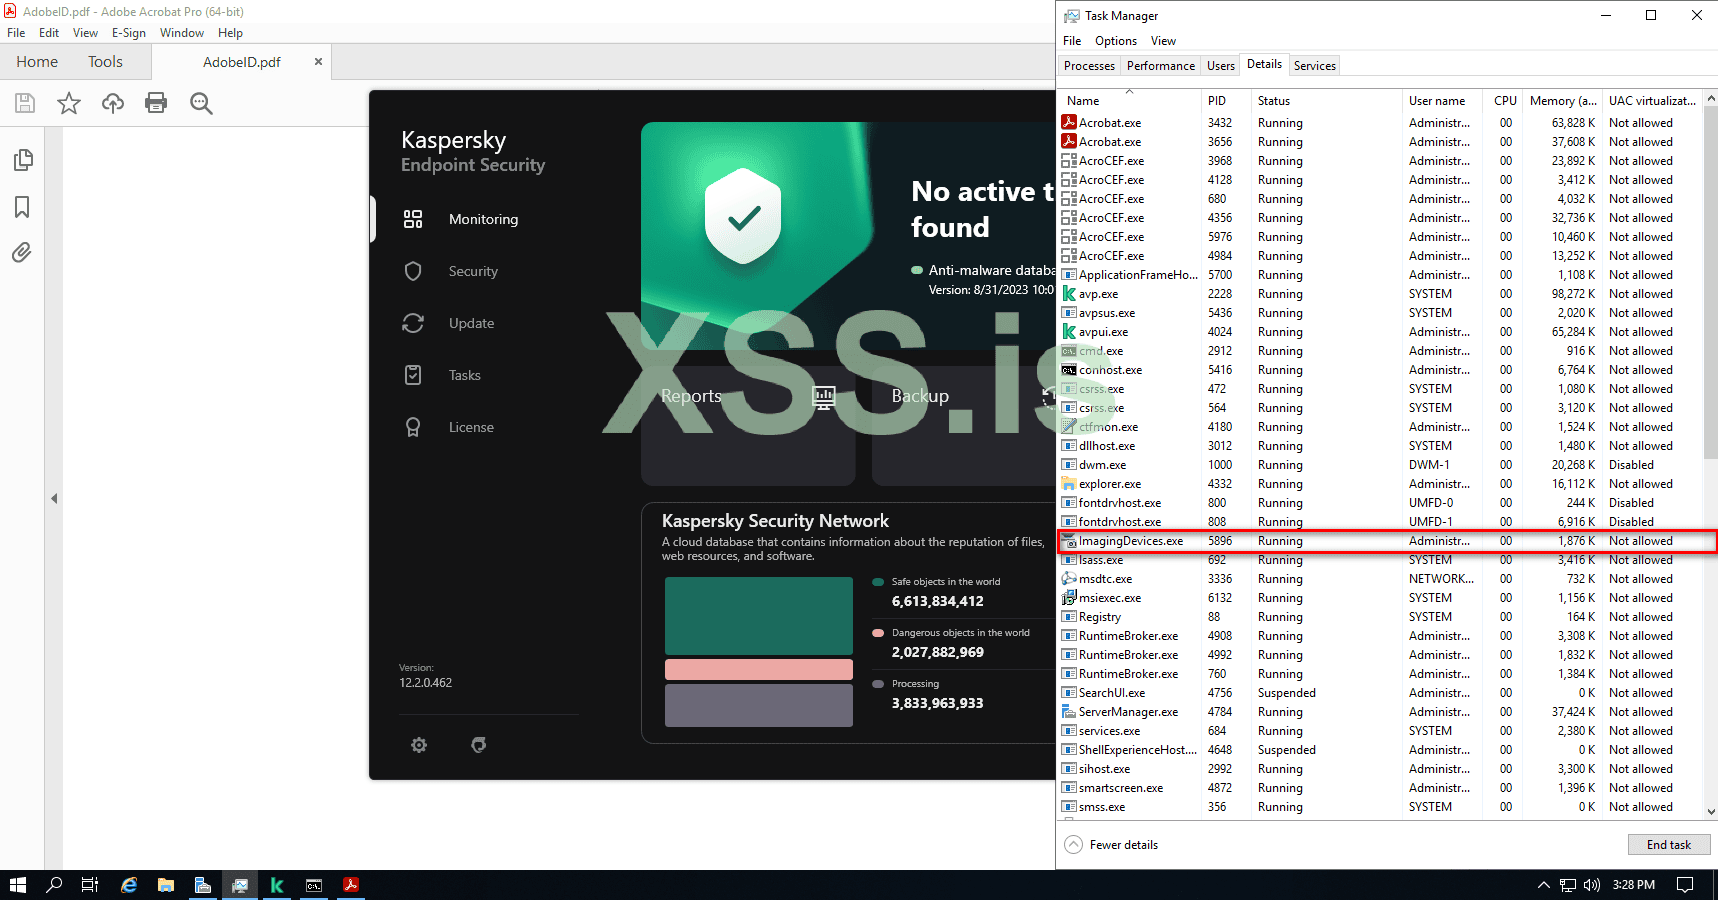
Task: Open the Options menu in Task Manager
Action: coord(1116,41)
